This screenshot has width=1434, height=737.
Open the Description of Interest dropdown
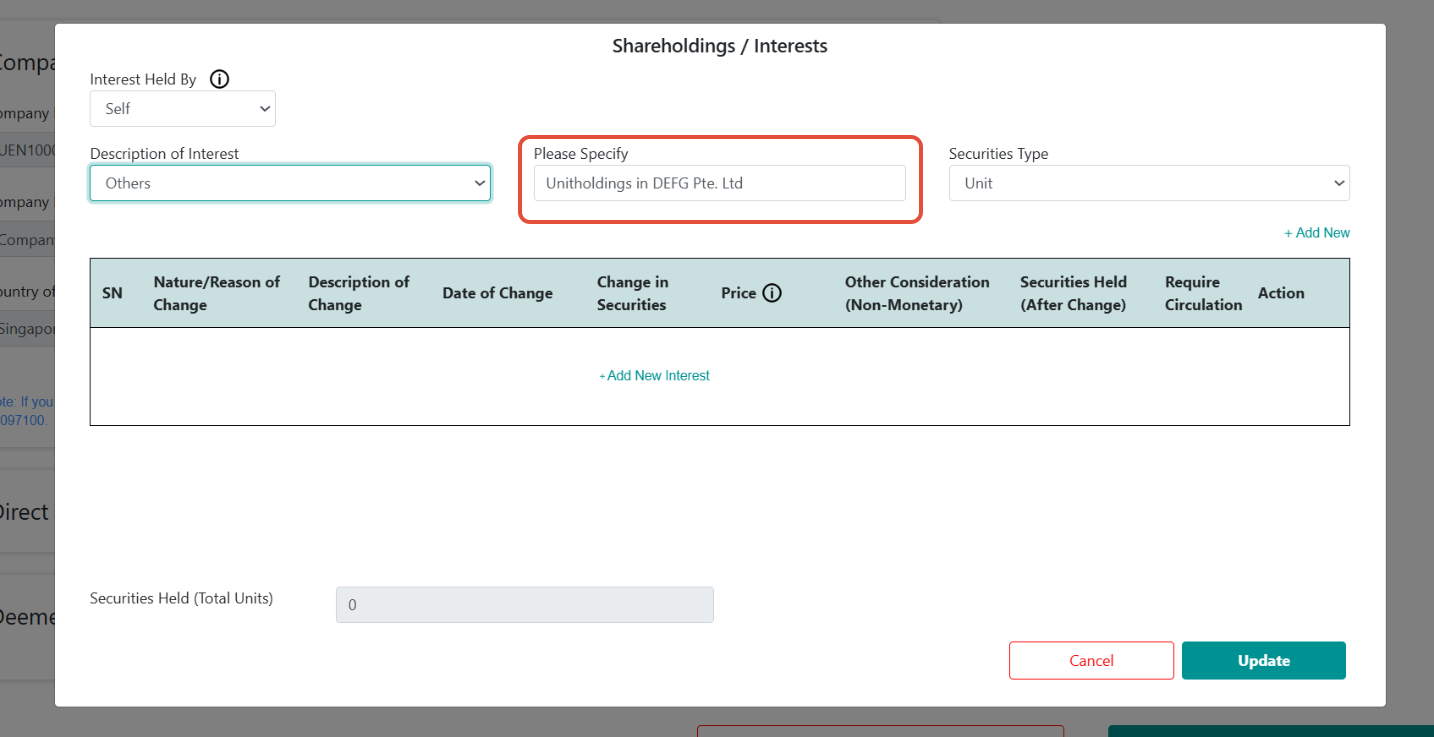290,183
